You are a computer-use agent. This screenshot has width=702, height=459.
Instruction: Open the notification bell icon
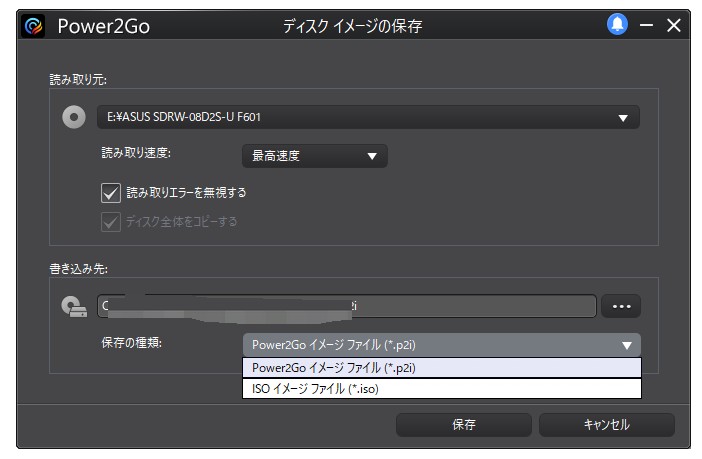tap(617, 25)
